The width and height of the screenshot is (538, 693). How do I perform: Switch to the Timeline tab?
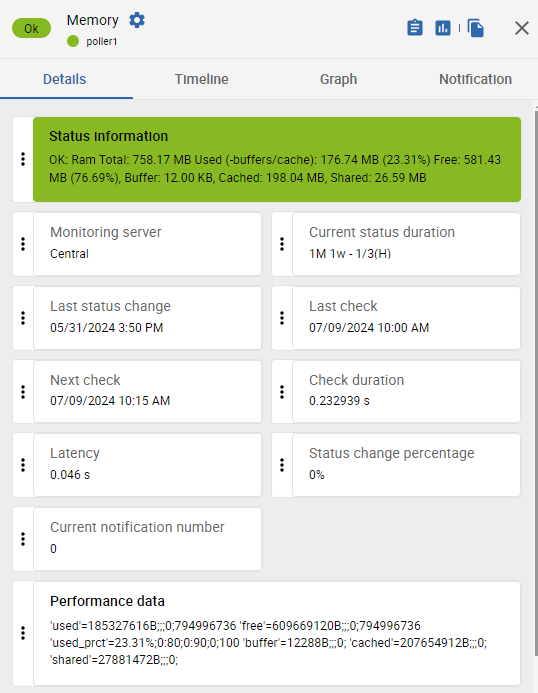point(201,79)
